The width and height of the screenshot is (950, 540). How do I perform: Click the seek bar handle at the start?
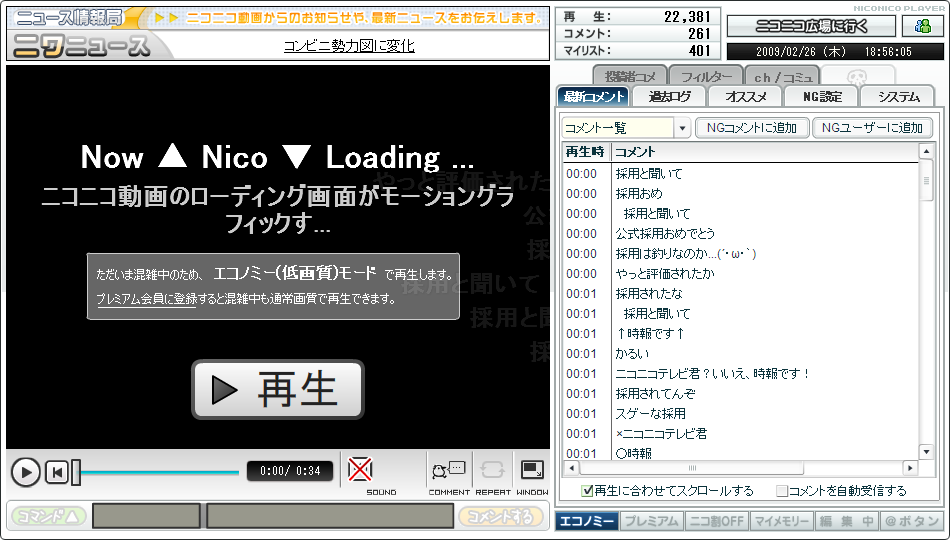(x=76, y=472)
